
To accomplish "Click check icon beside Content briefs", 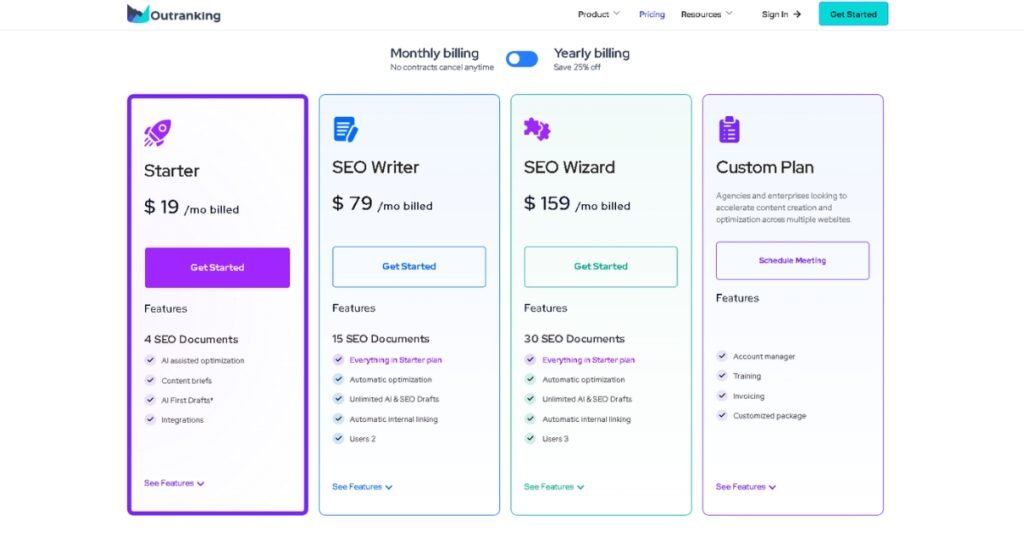I will point(150,380).
